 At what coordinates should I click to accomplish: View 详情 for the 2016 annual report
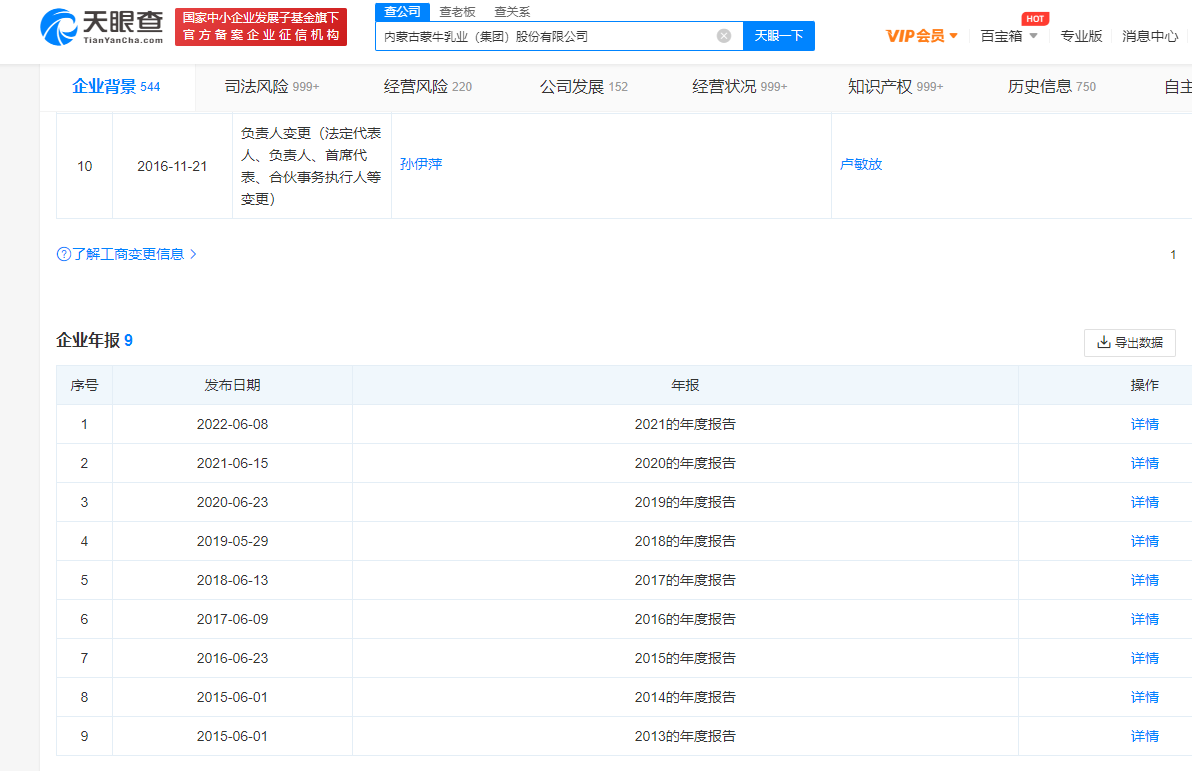(x=1145, y=619)
